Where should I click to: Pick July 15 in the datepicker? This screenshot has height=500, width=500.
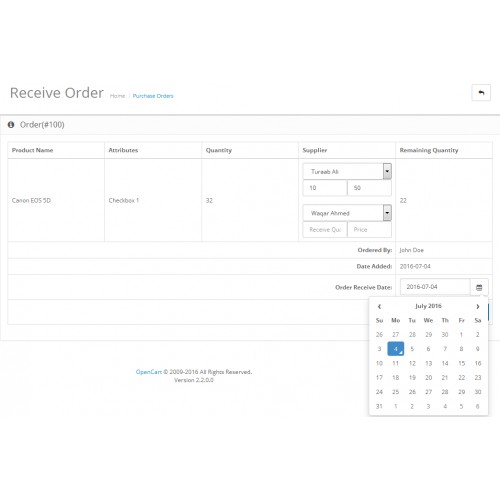(461, 363)
